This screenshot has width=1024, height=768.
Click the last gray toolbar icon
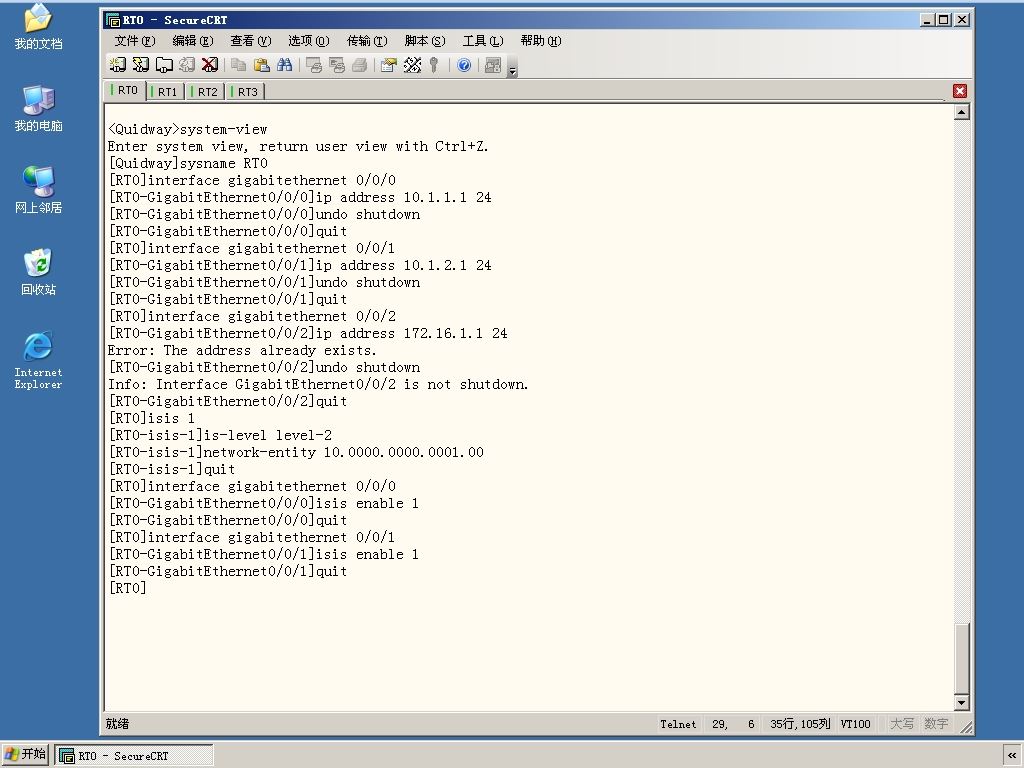coord(493,65)
